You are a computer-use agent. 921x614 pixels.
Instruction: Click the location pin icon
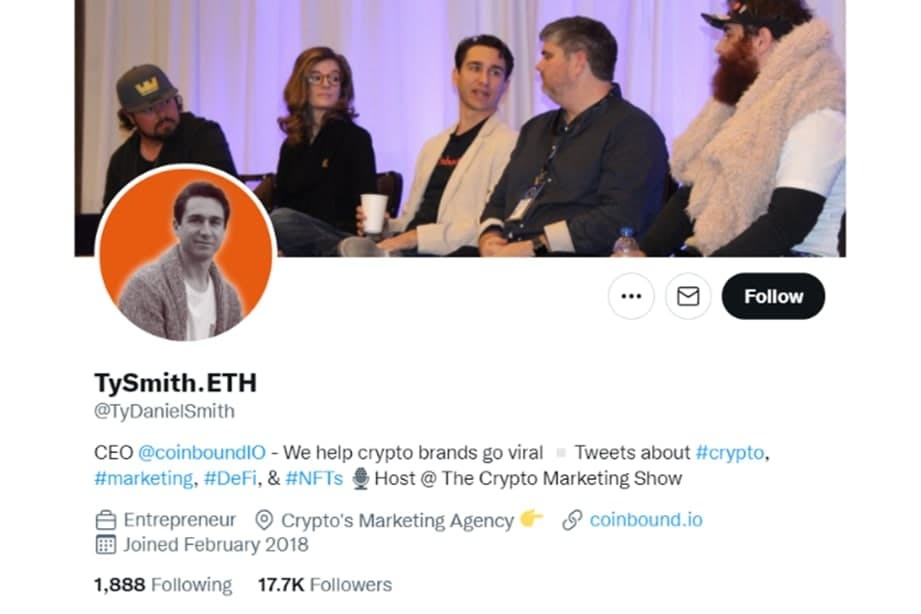click(264, 520)
